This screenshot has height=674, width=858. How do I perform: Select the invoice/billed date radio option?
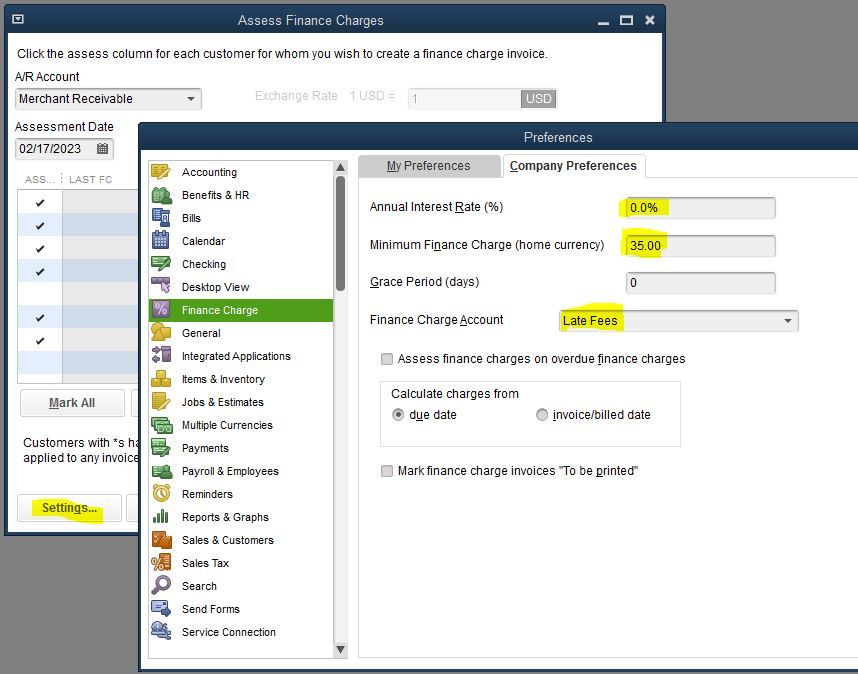(542, 415)
